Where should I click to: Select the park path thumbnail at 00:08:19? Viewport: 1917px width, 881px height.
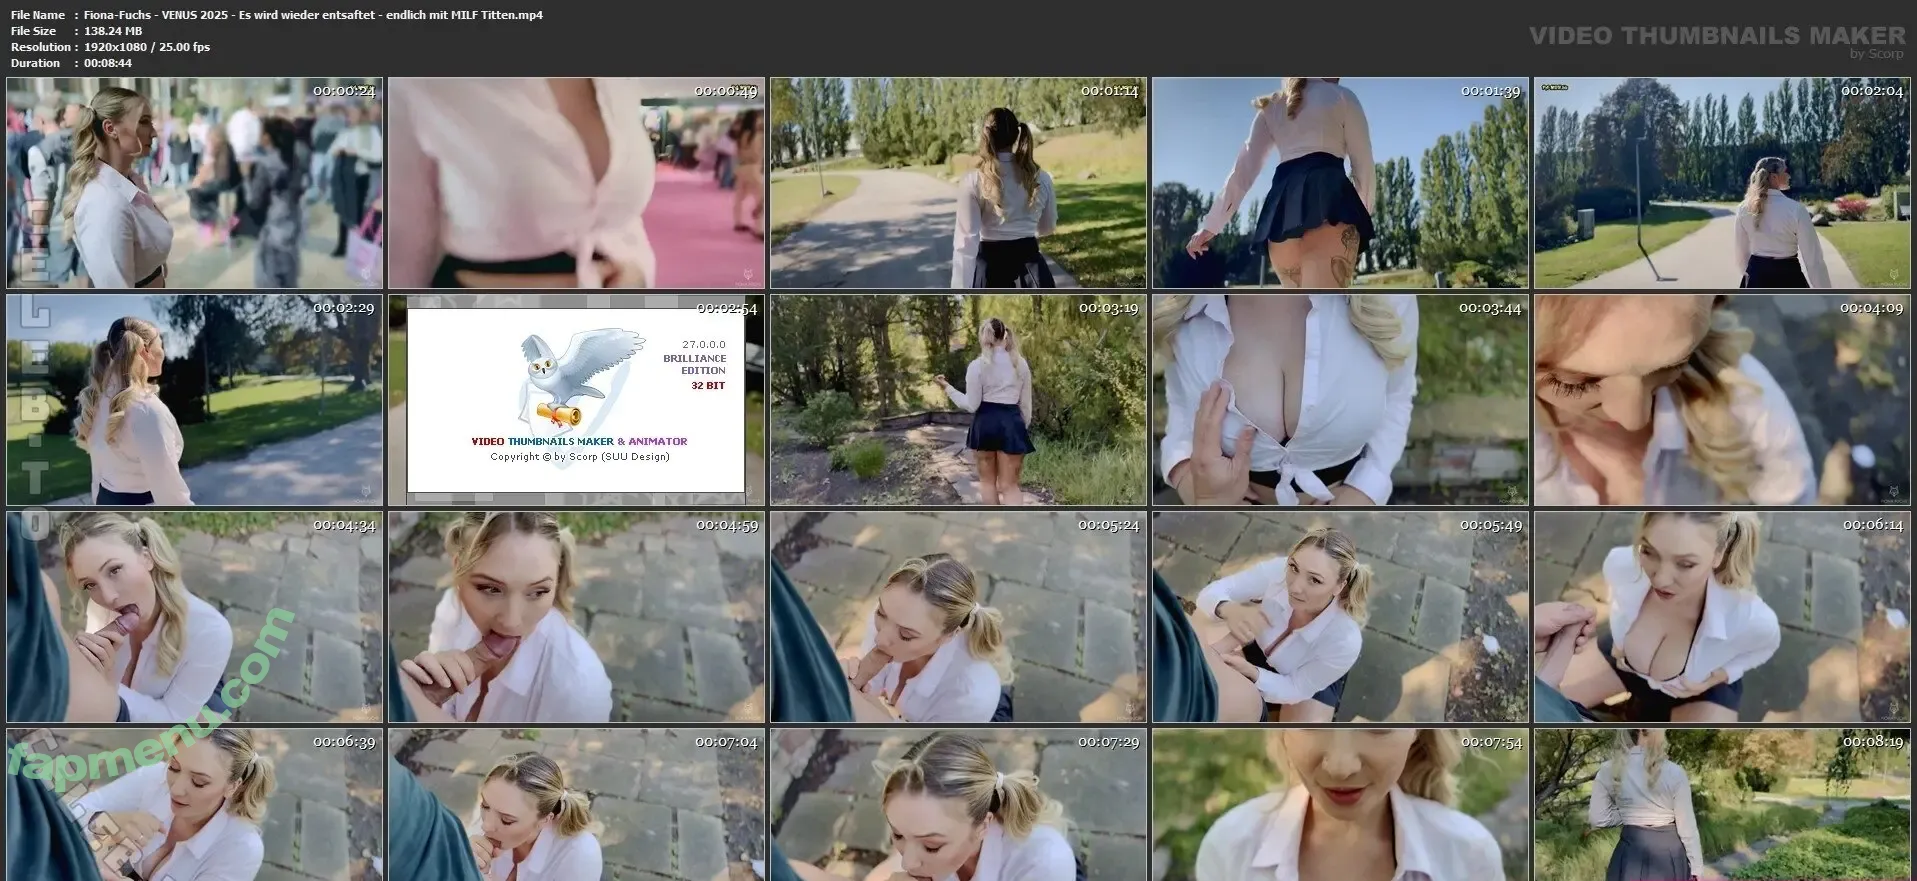pyautogui.click(x=1722, y=805)
